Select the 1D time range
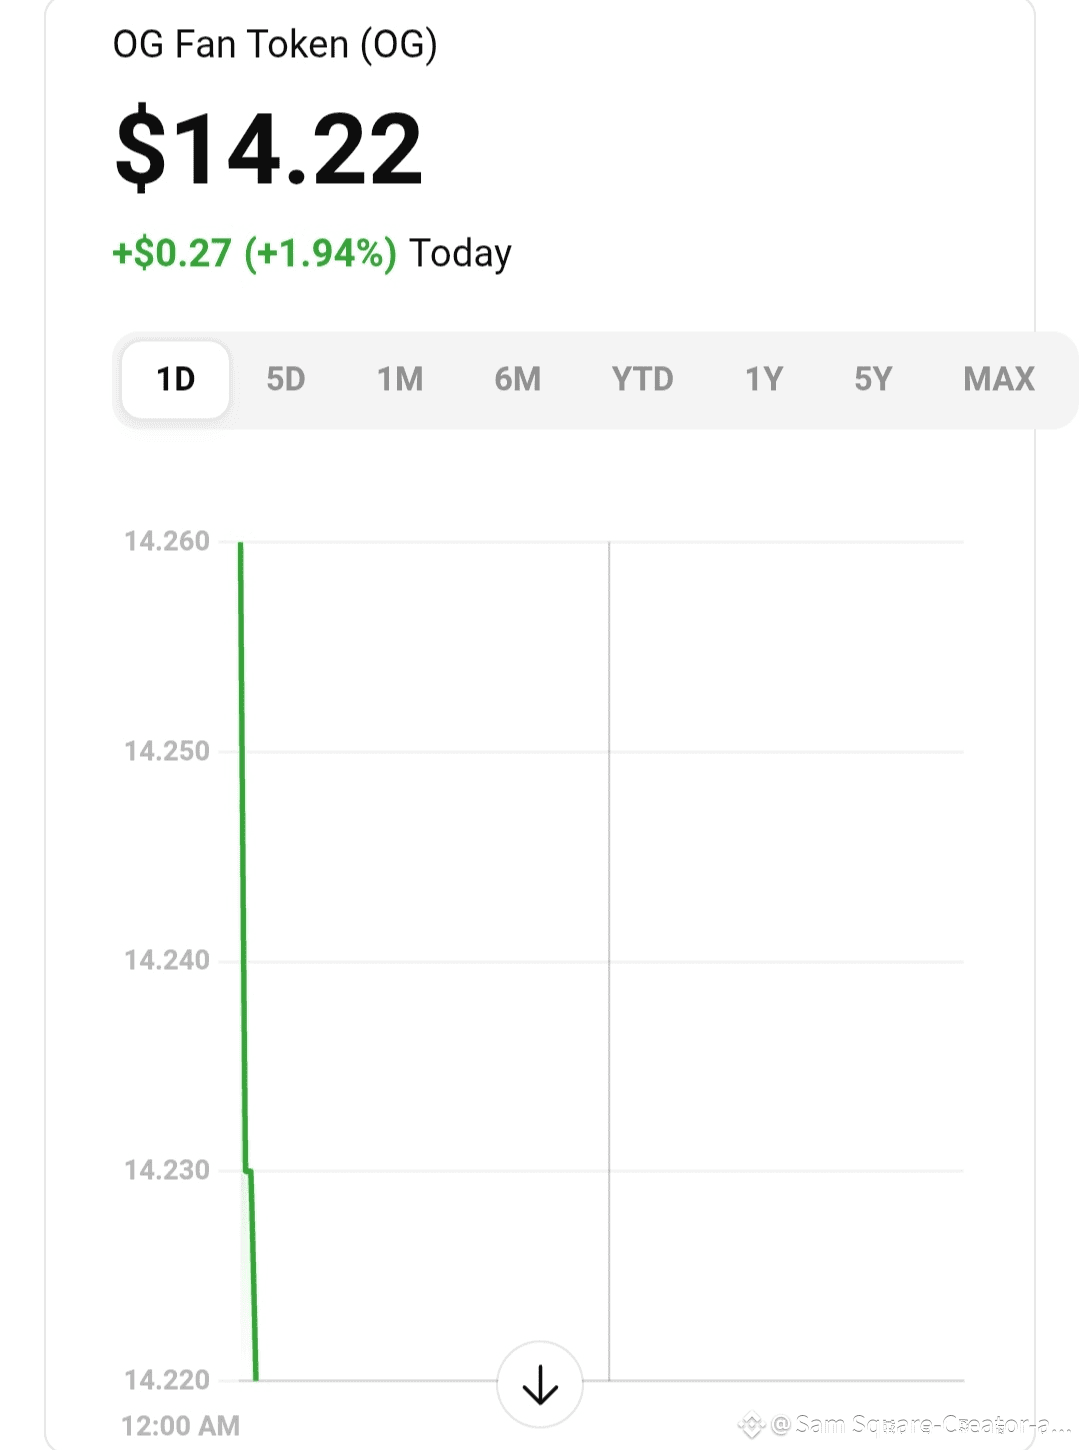The height and width of the screenshot is (1450, 1080). 176,379
